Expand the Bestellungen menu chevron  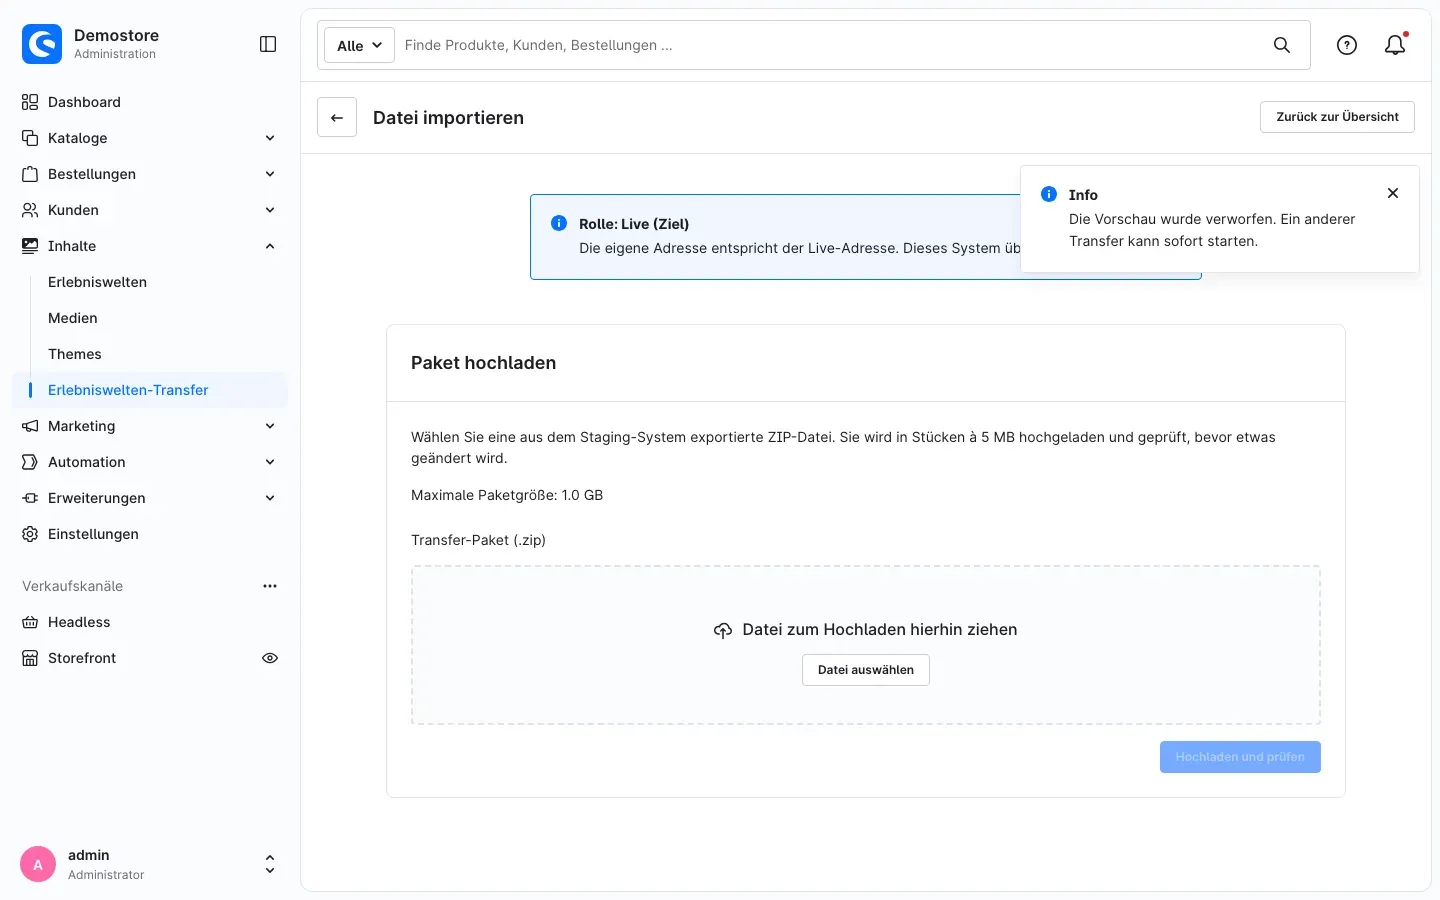(270, 174)
